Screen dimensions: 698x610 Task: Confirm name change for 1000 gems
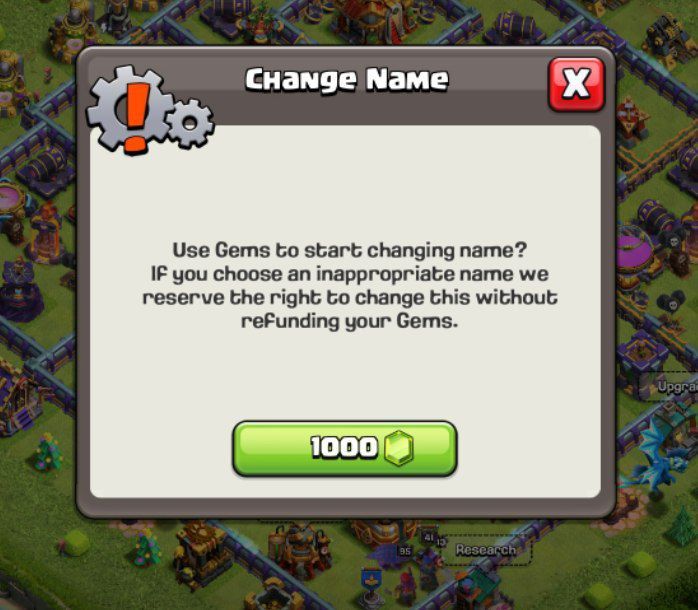pyautogui.click(x=345, y=448)
